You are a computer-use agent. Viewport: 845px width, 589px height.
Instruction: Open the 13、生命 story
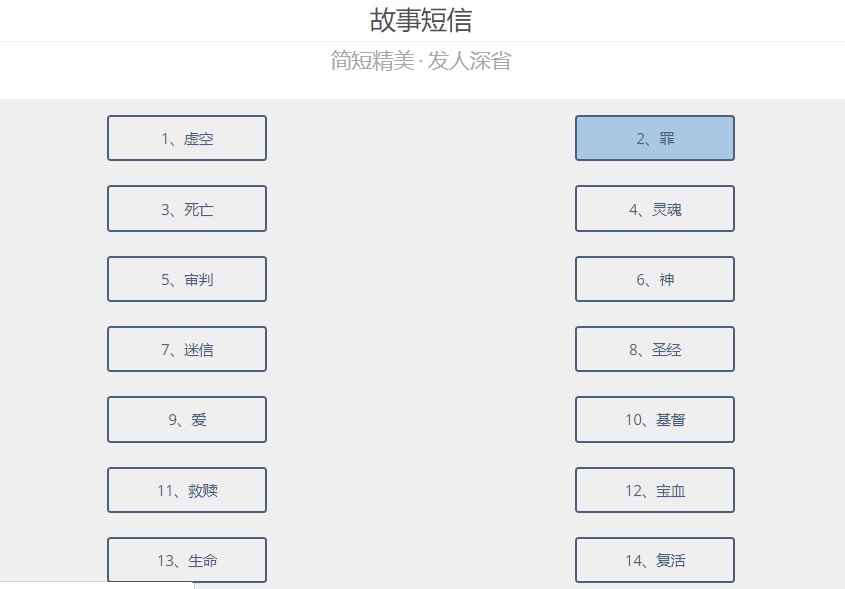pyautogui.click(x=187, y=560)
